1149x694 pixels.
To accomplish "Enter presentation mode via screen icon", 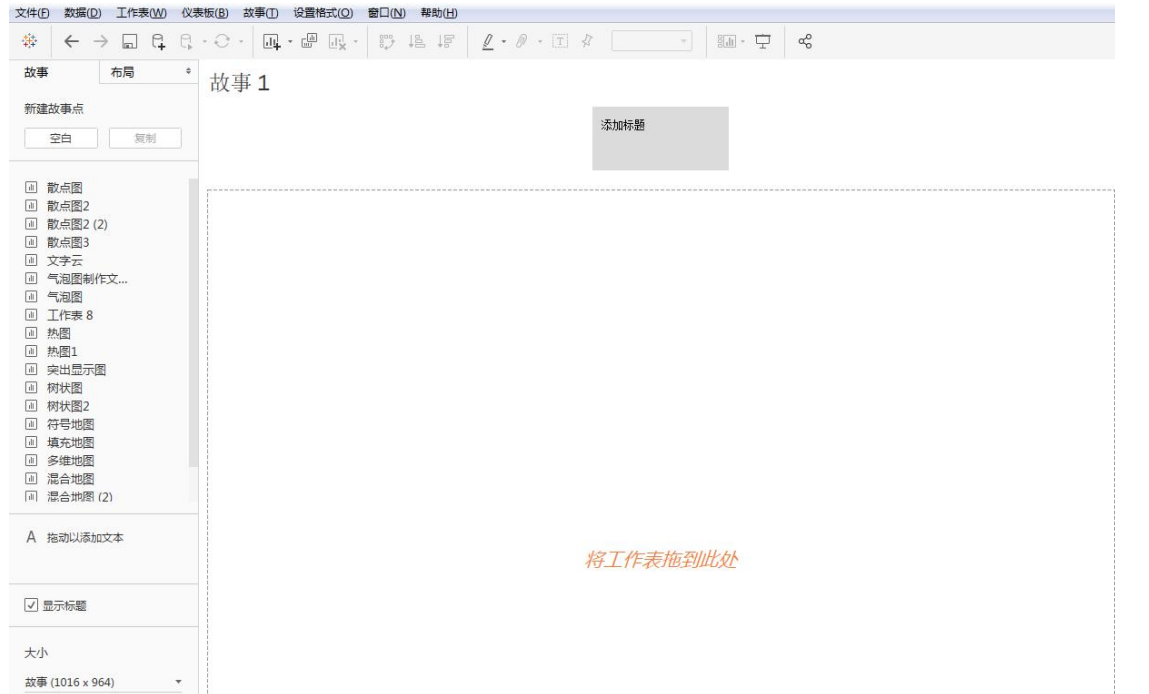I will click(763, 42).
